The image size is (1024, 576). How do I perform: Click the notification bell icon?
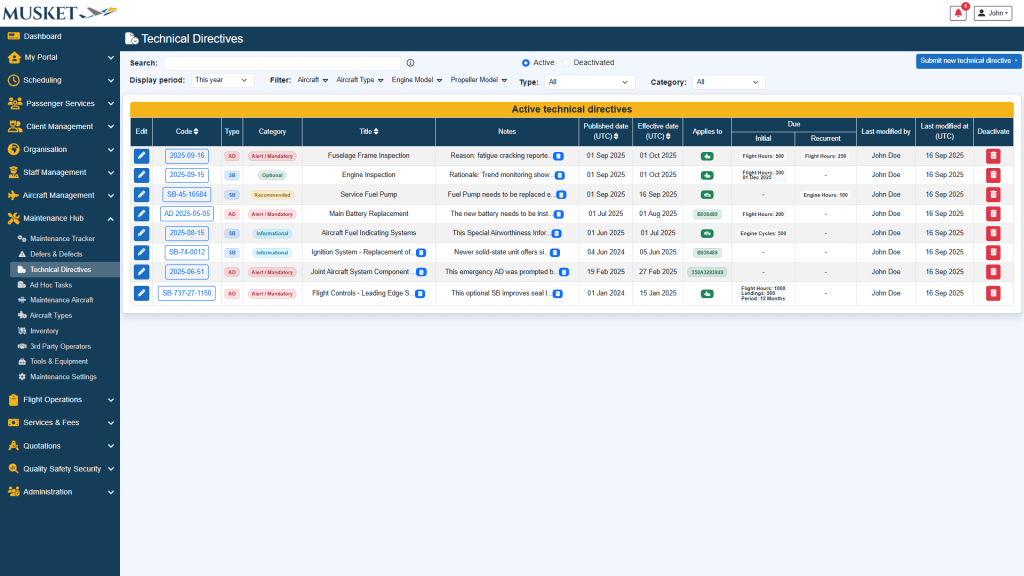tap(958, 13)
